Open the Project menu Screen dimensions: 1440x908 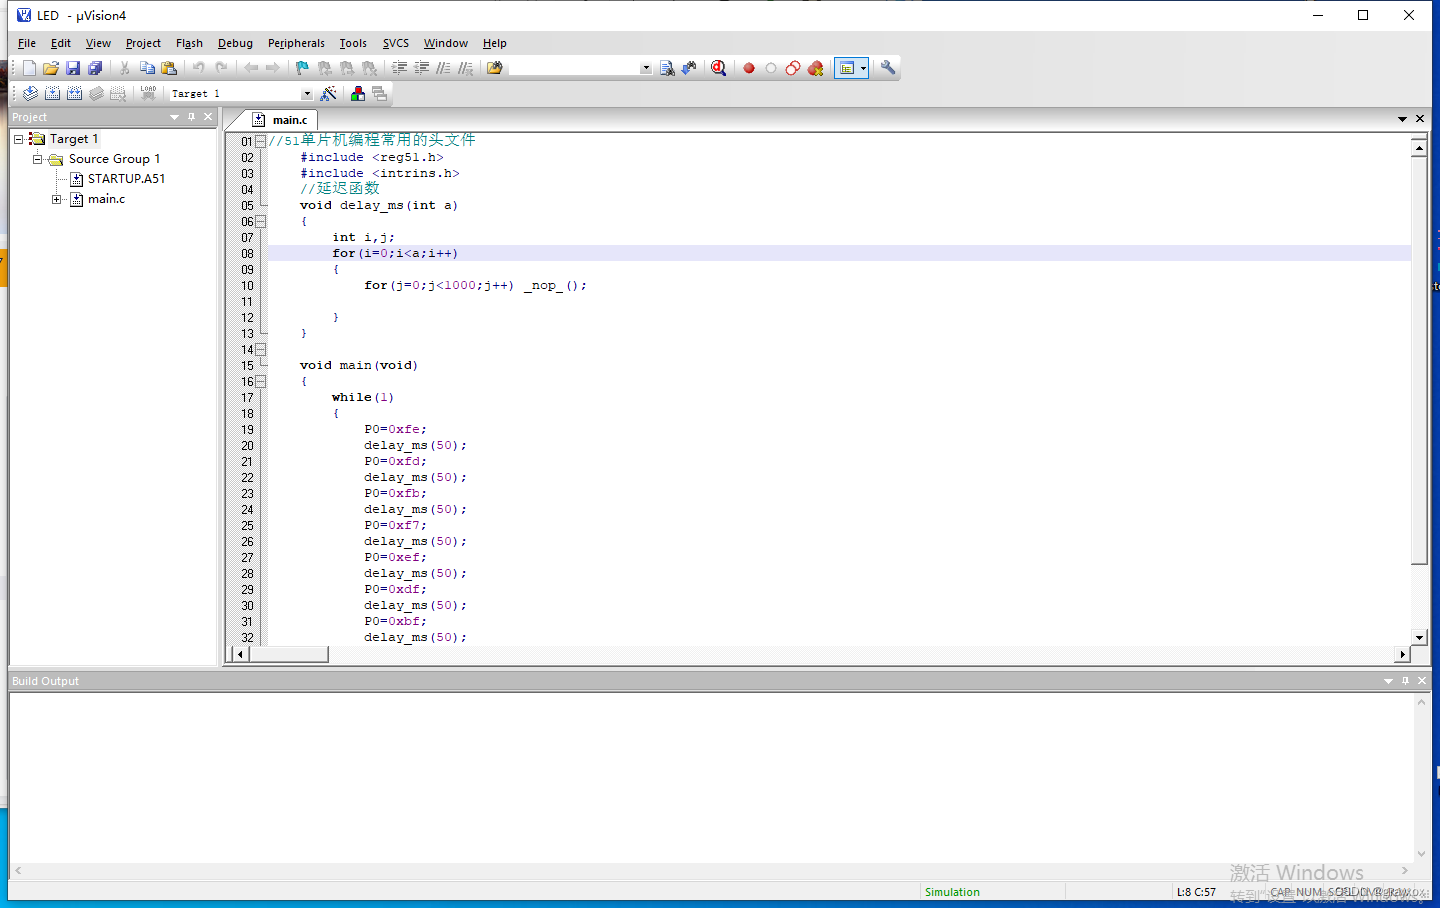point(143,43)
